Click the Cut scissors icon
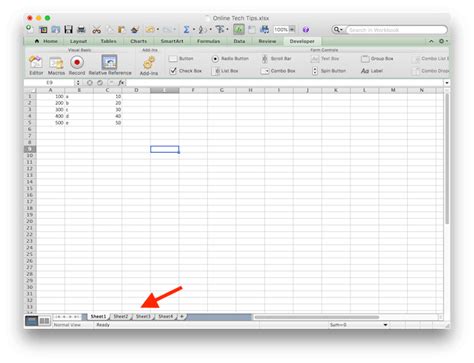The width and height of the screenshot is (474, 363). (x=97, y=30)
